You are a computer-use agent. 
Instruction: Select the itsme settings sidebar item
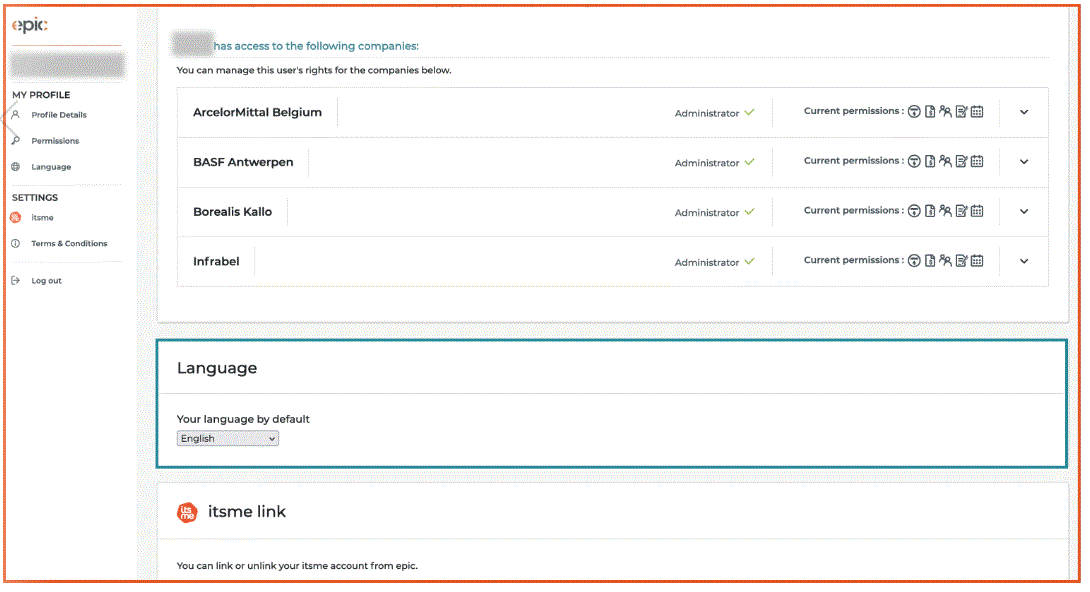pos(42,218)
